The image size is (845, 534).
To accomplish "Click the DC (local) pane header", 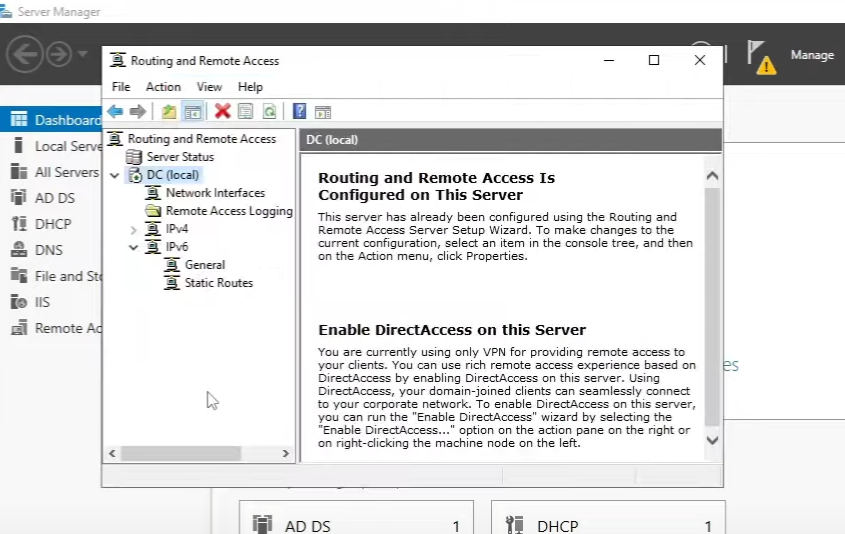I will point(511,140).
